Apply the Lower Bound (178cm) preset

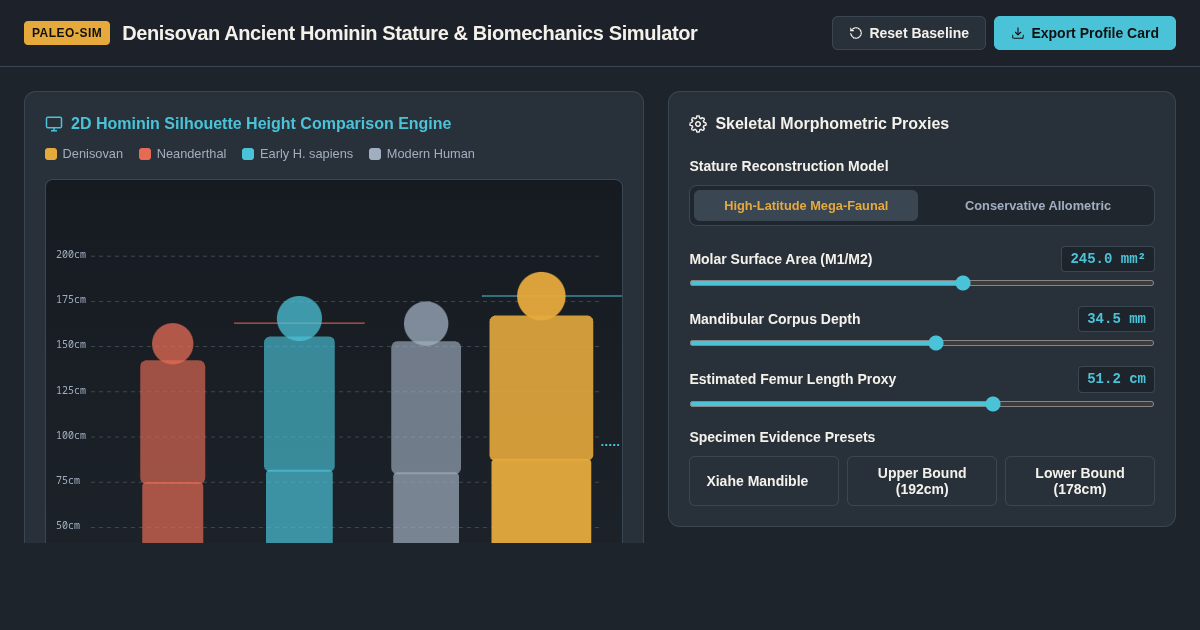[x=1080, y=481]
